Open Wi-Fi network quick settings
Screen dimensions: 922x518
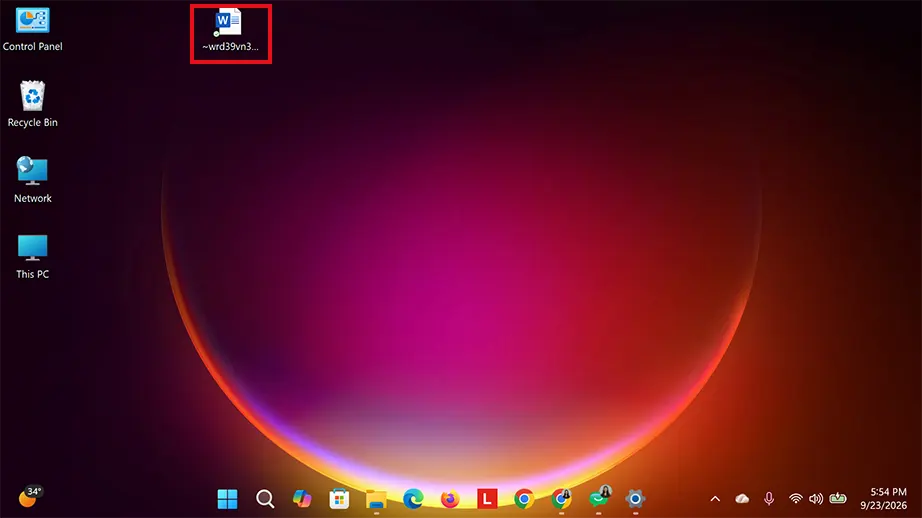tap(796, 499)
